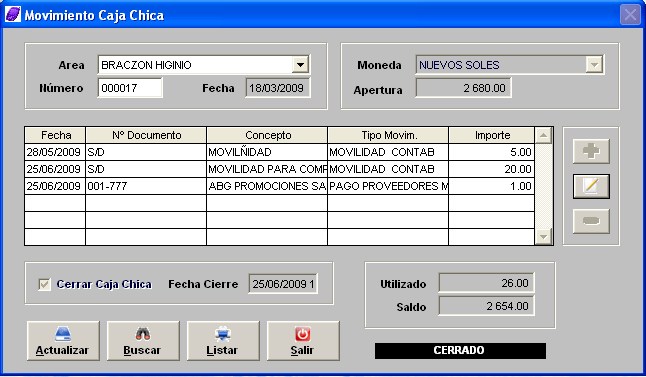Select the PAGO PROVEEDORES movement type cell
This screenshot has width=646, height=377.
(389, 186)
